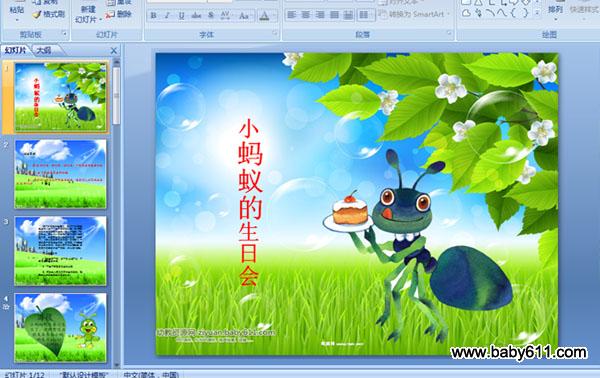
Task: Switch to the 幻灯片 slides tab
Action: 16,50
